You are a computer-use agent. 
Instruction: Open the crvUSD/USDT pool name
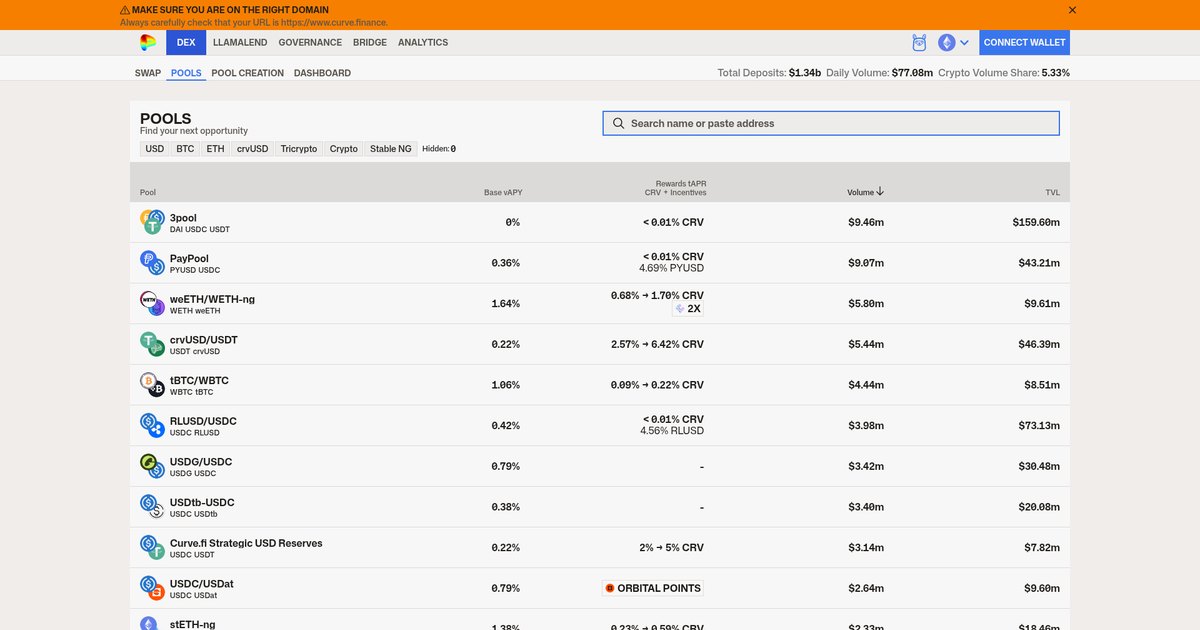(x=204, y=340)
